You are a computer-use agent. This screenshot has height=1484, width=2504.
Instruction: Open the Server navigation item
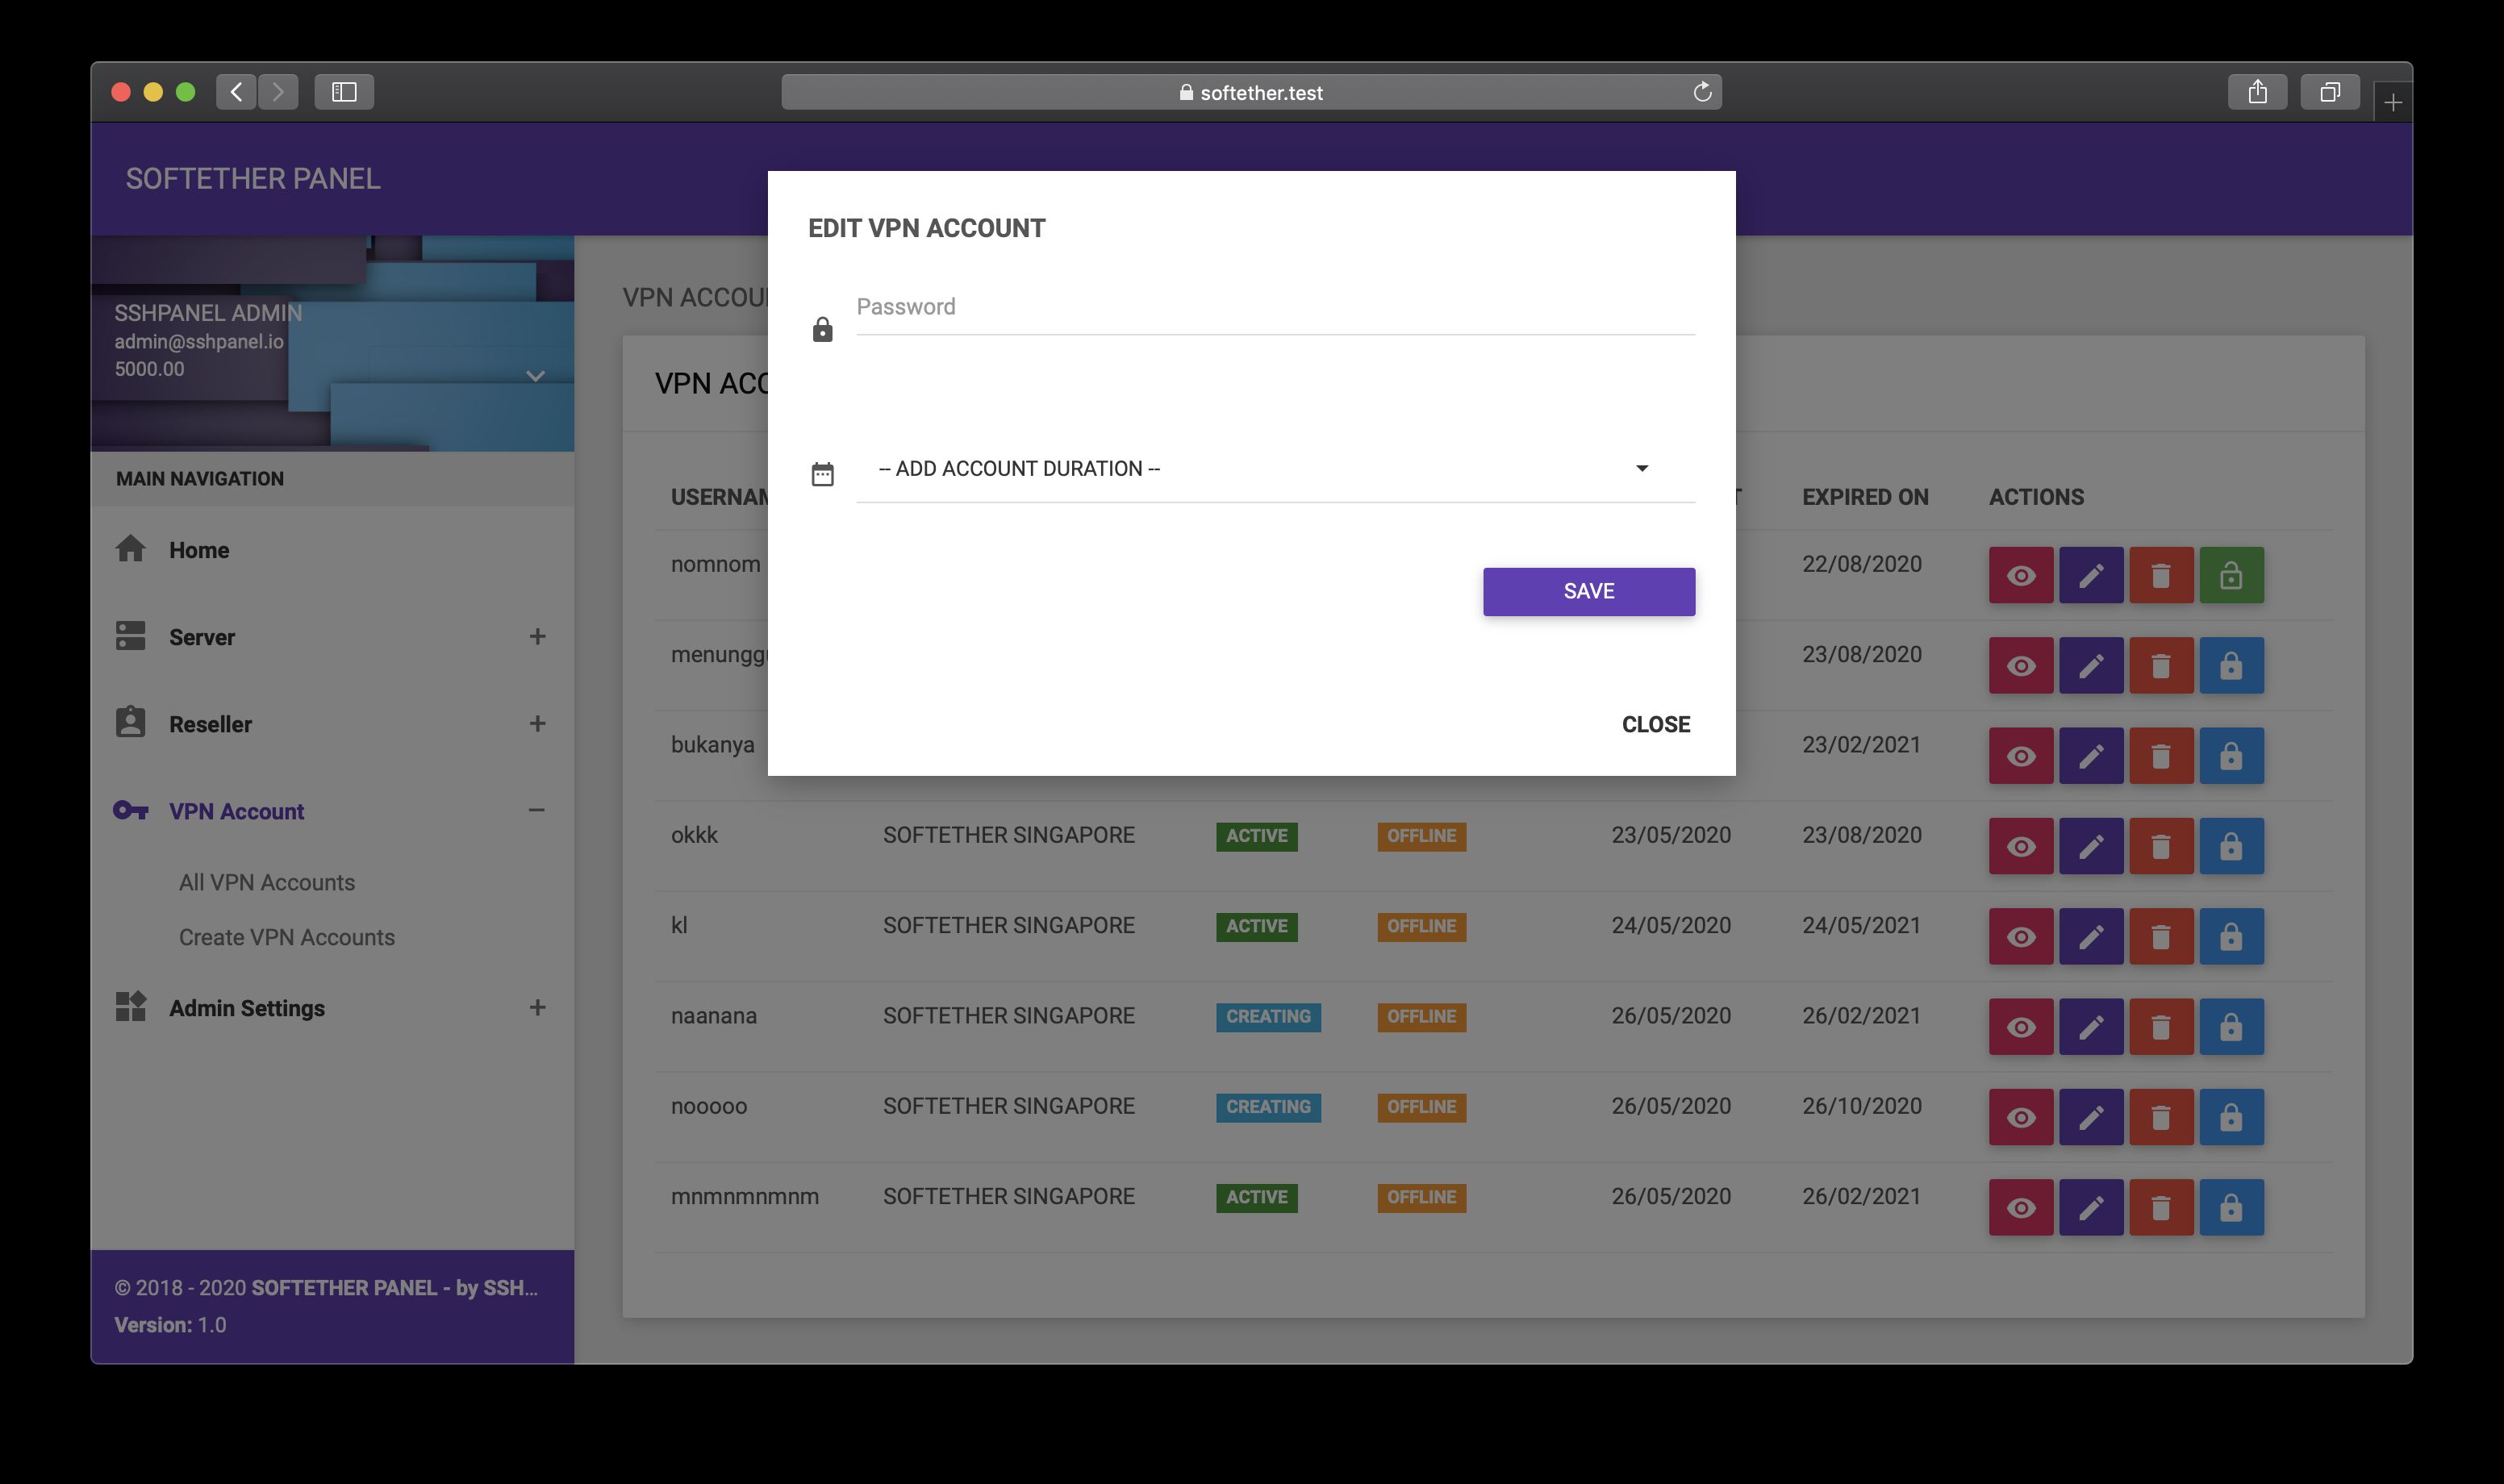[x=332, y=637]
